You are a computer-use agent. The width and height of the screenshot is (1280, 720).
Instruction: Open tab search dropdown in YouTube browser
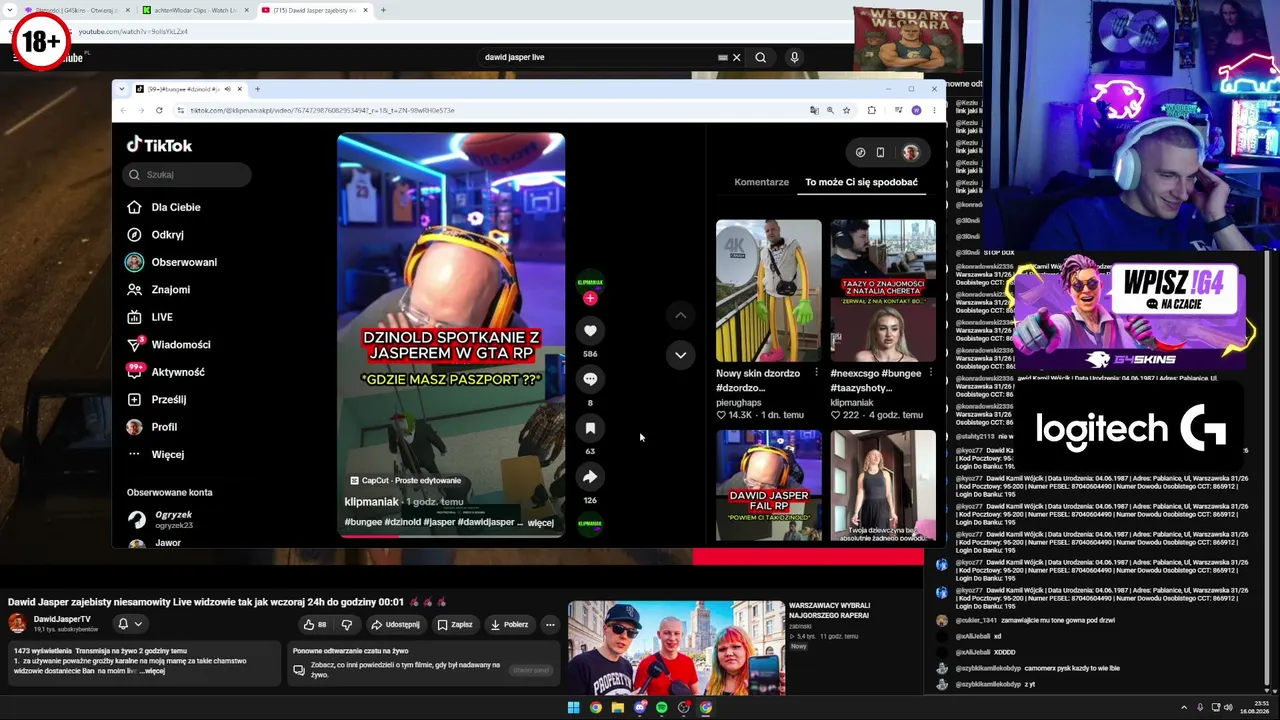click(11, 10)
